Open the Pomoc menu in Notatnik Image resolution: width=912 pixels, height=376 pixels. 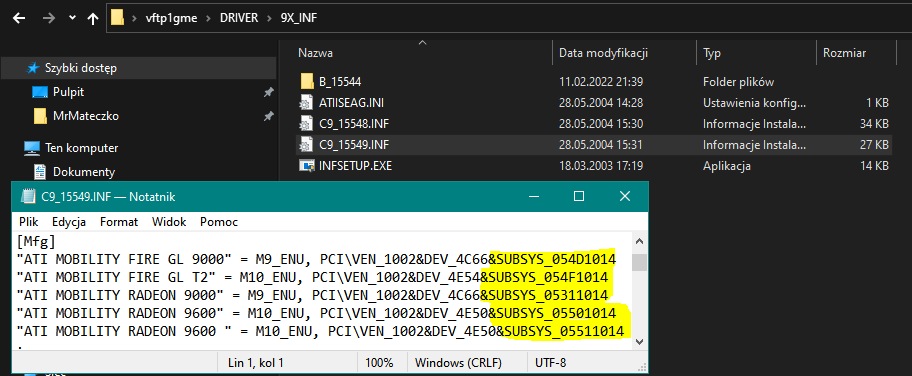(x=219, y=222)
